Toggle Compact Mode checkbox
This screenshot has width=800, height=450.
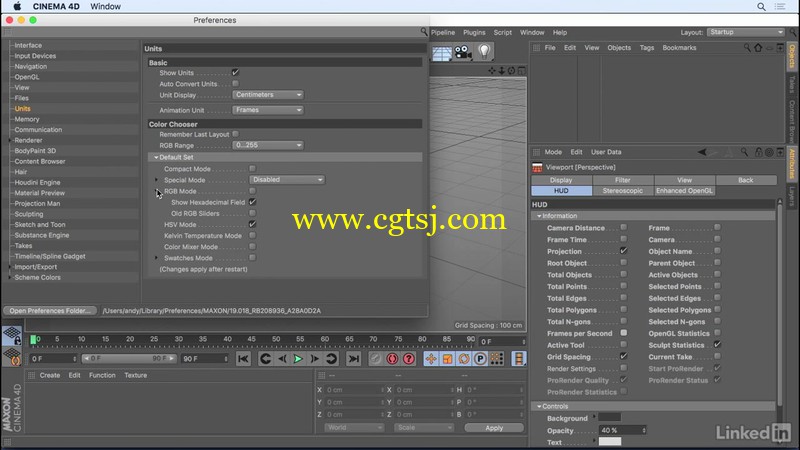click(252, 168)
